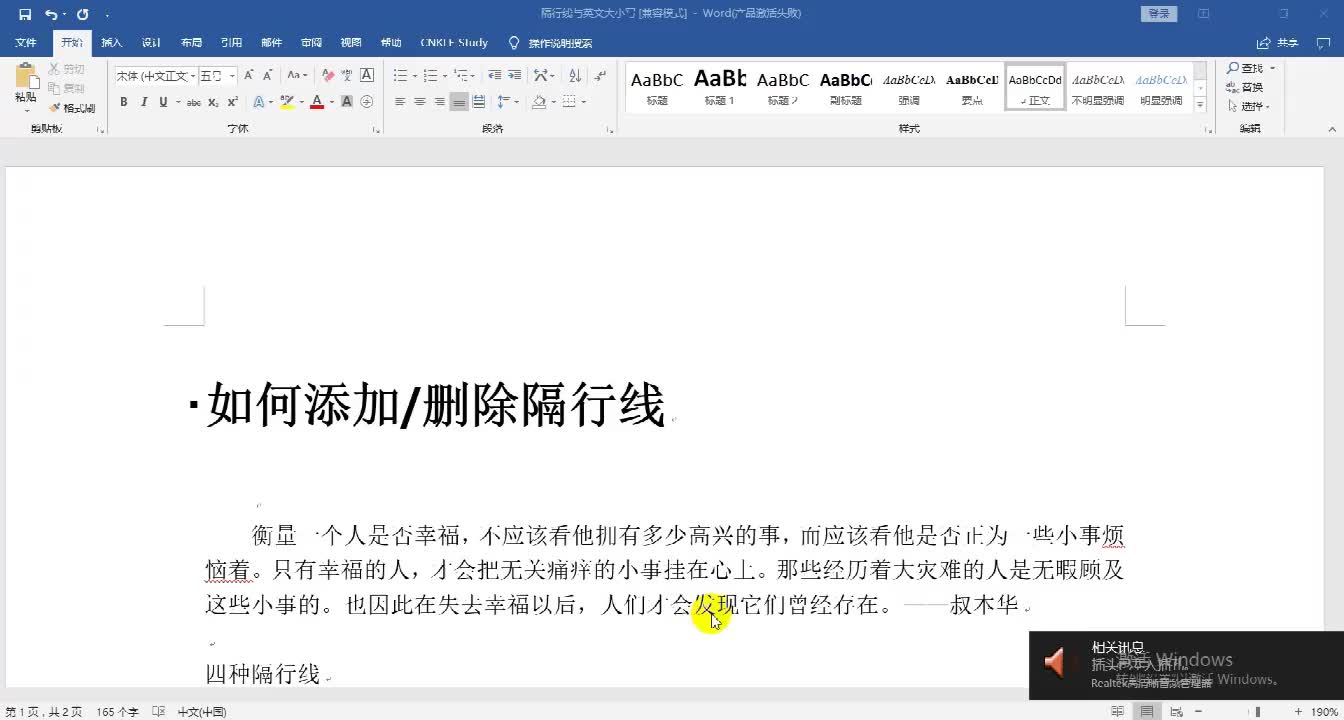Click the language indicator in status bar
Screen dimensions: 1344x720
(202, 712)
